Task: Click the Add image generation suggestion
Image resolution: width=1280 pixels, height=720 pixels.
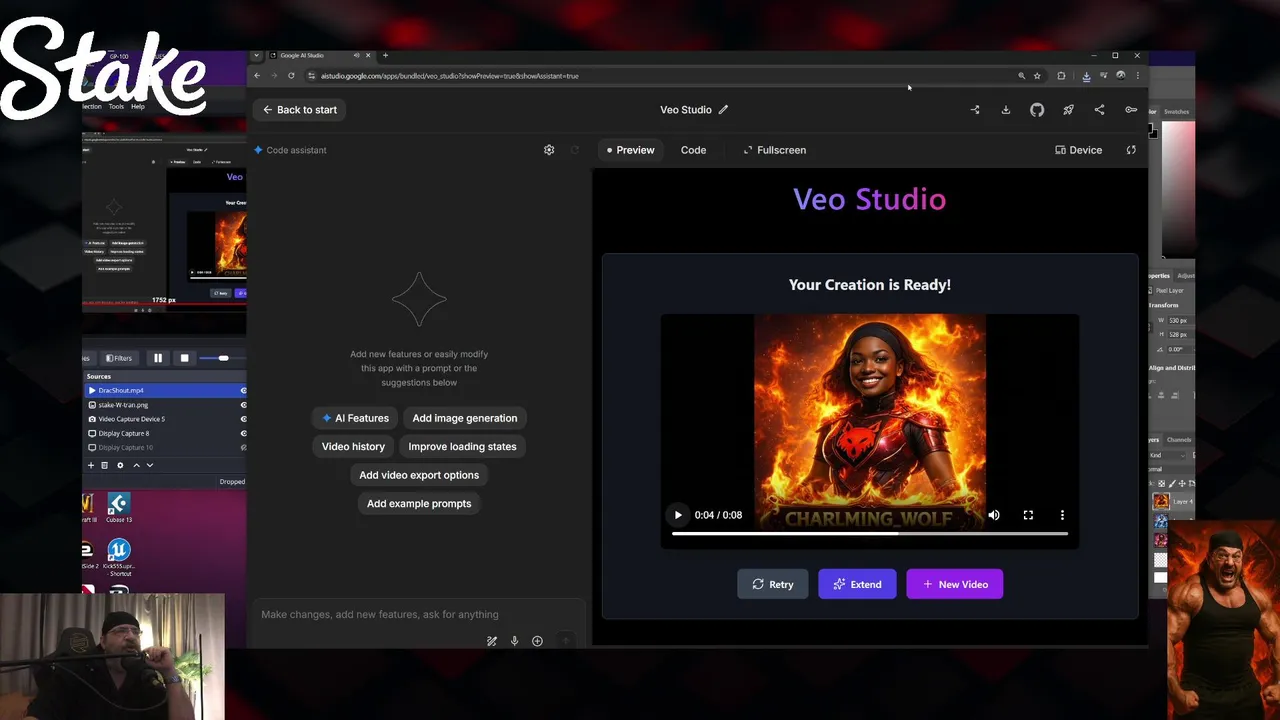Action: coord(465,418)
